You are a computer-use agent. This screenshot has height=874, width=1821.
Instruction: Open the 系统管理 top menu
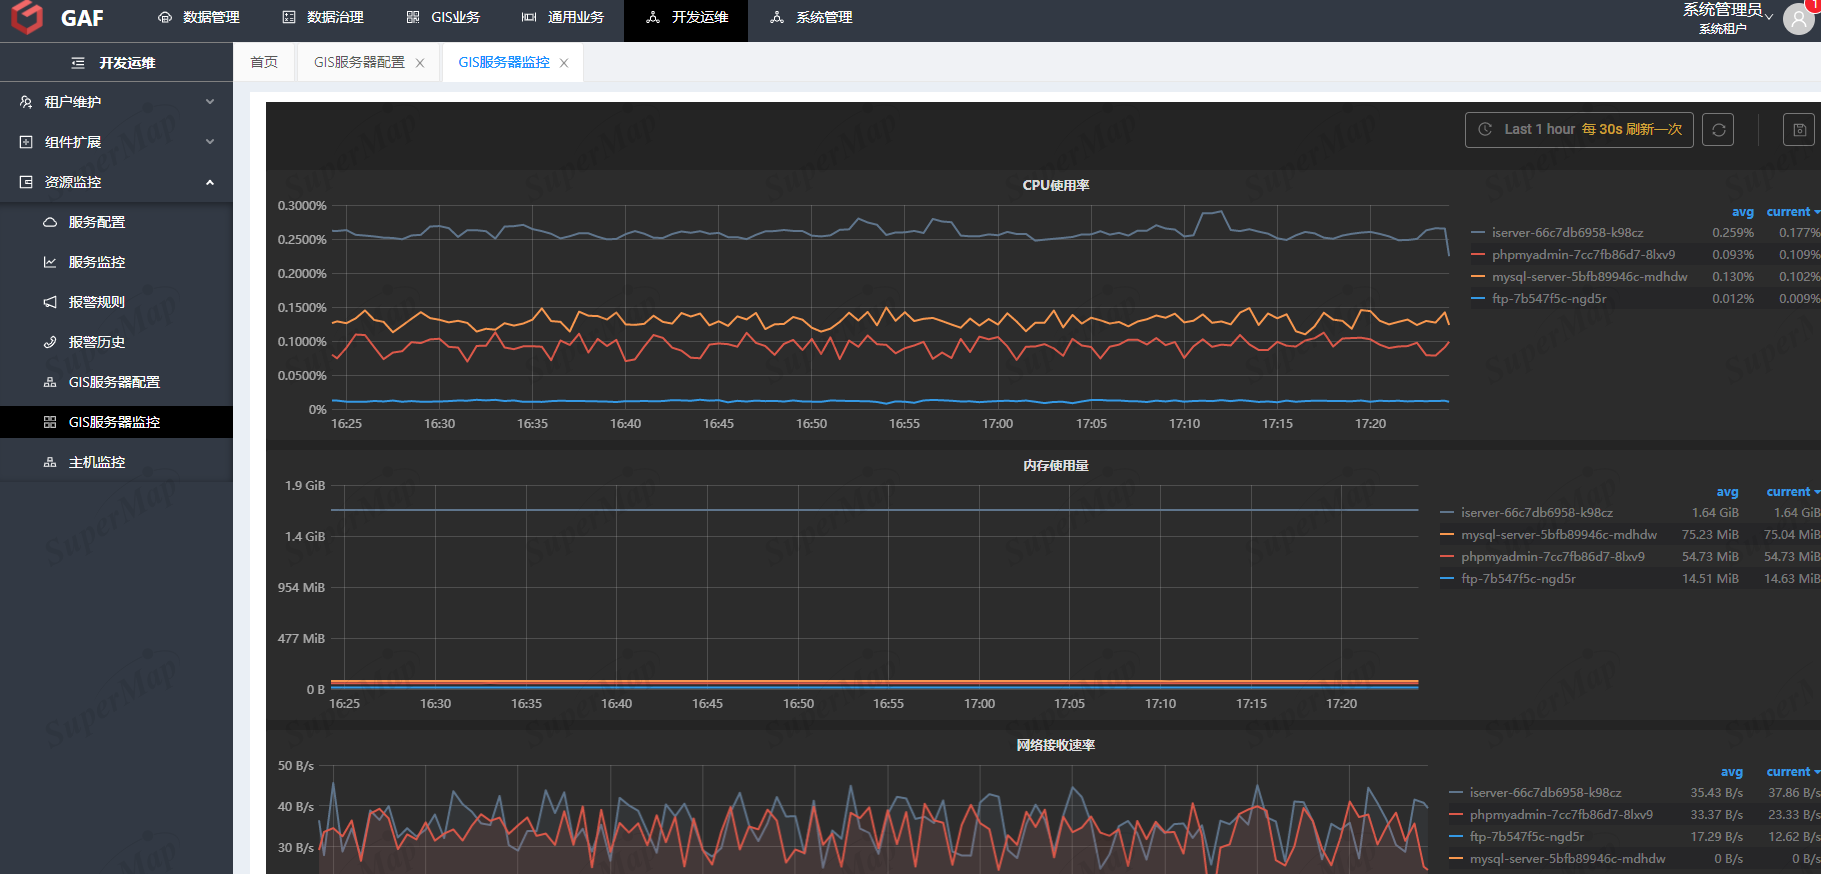pos(811,17)
